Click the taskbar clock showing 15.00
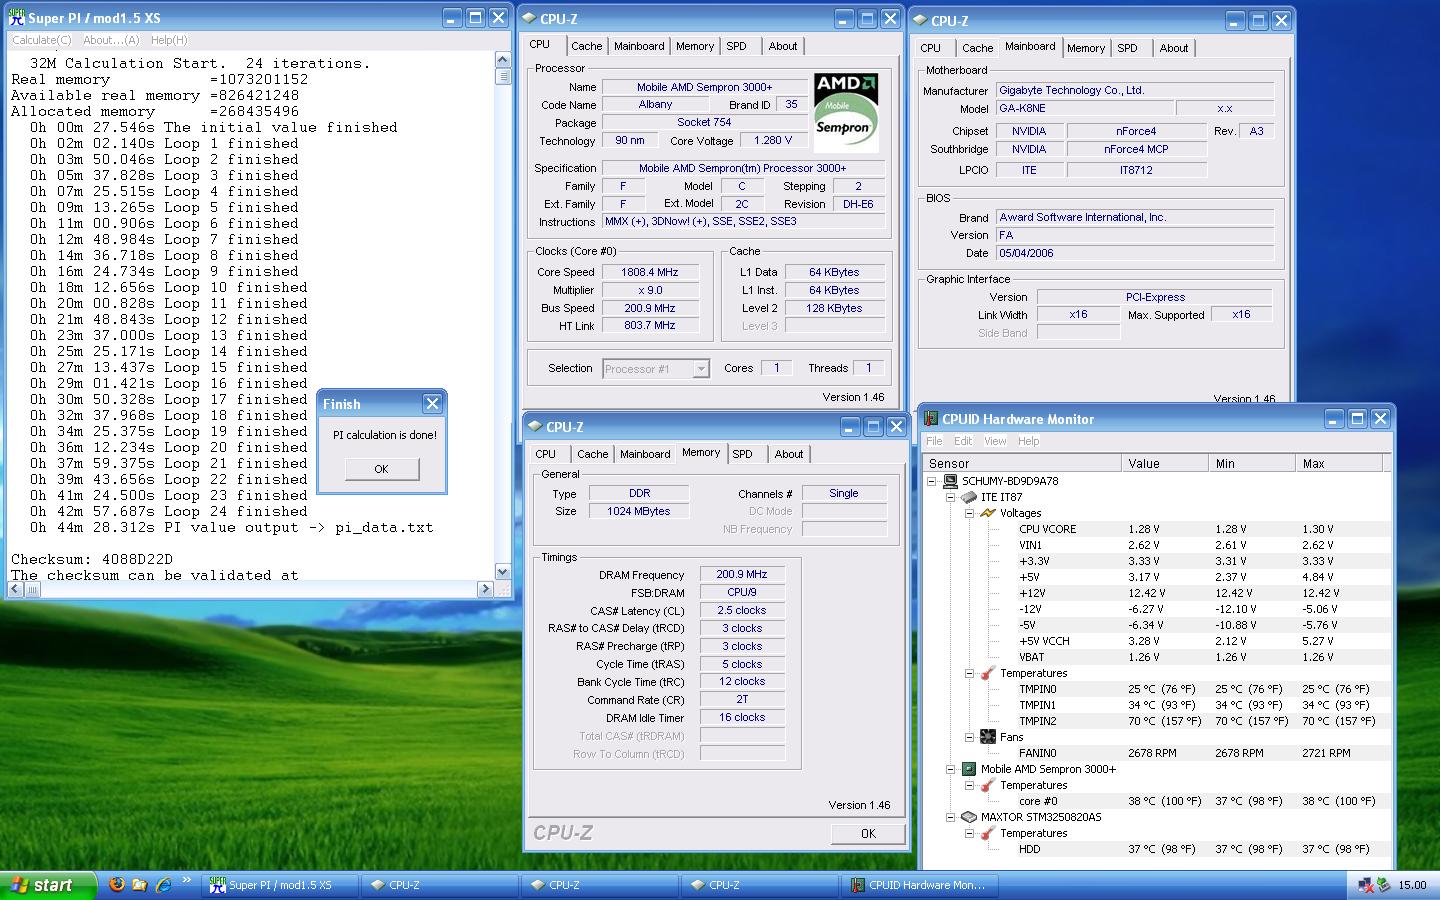This screenshot has height=900, width=1440. tap(1412, 885)
